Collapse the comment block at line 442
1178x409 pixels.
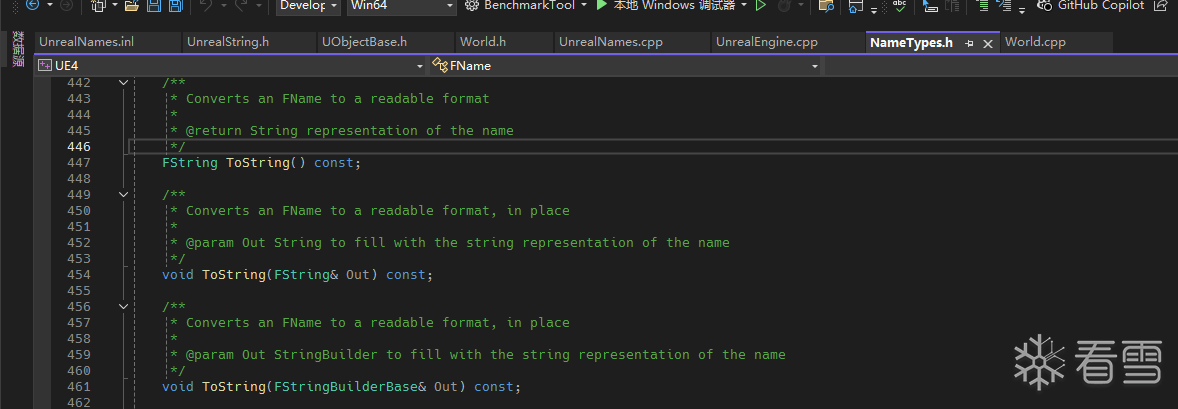123,82
